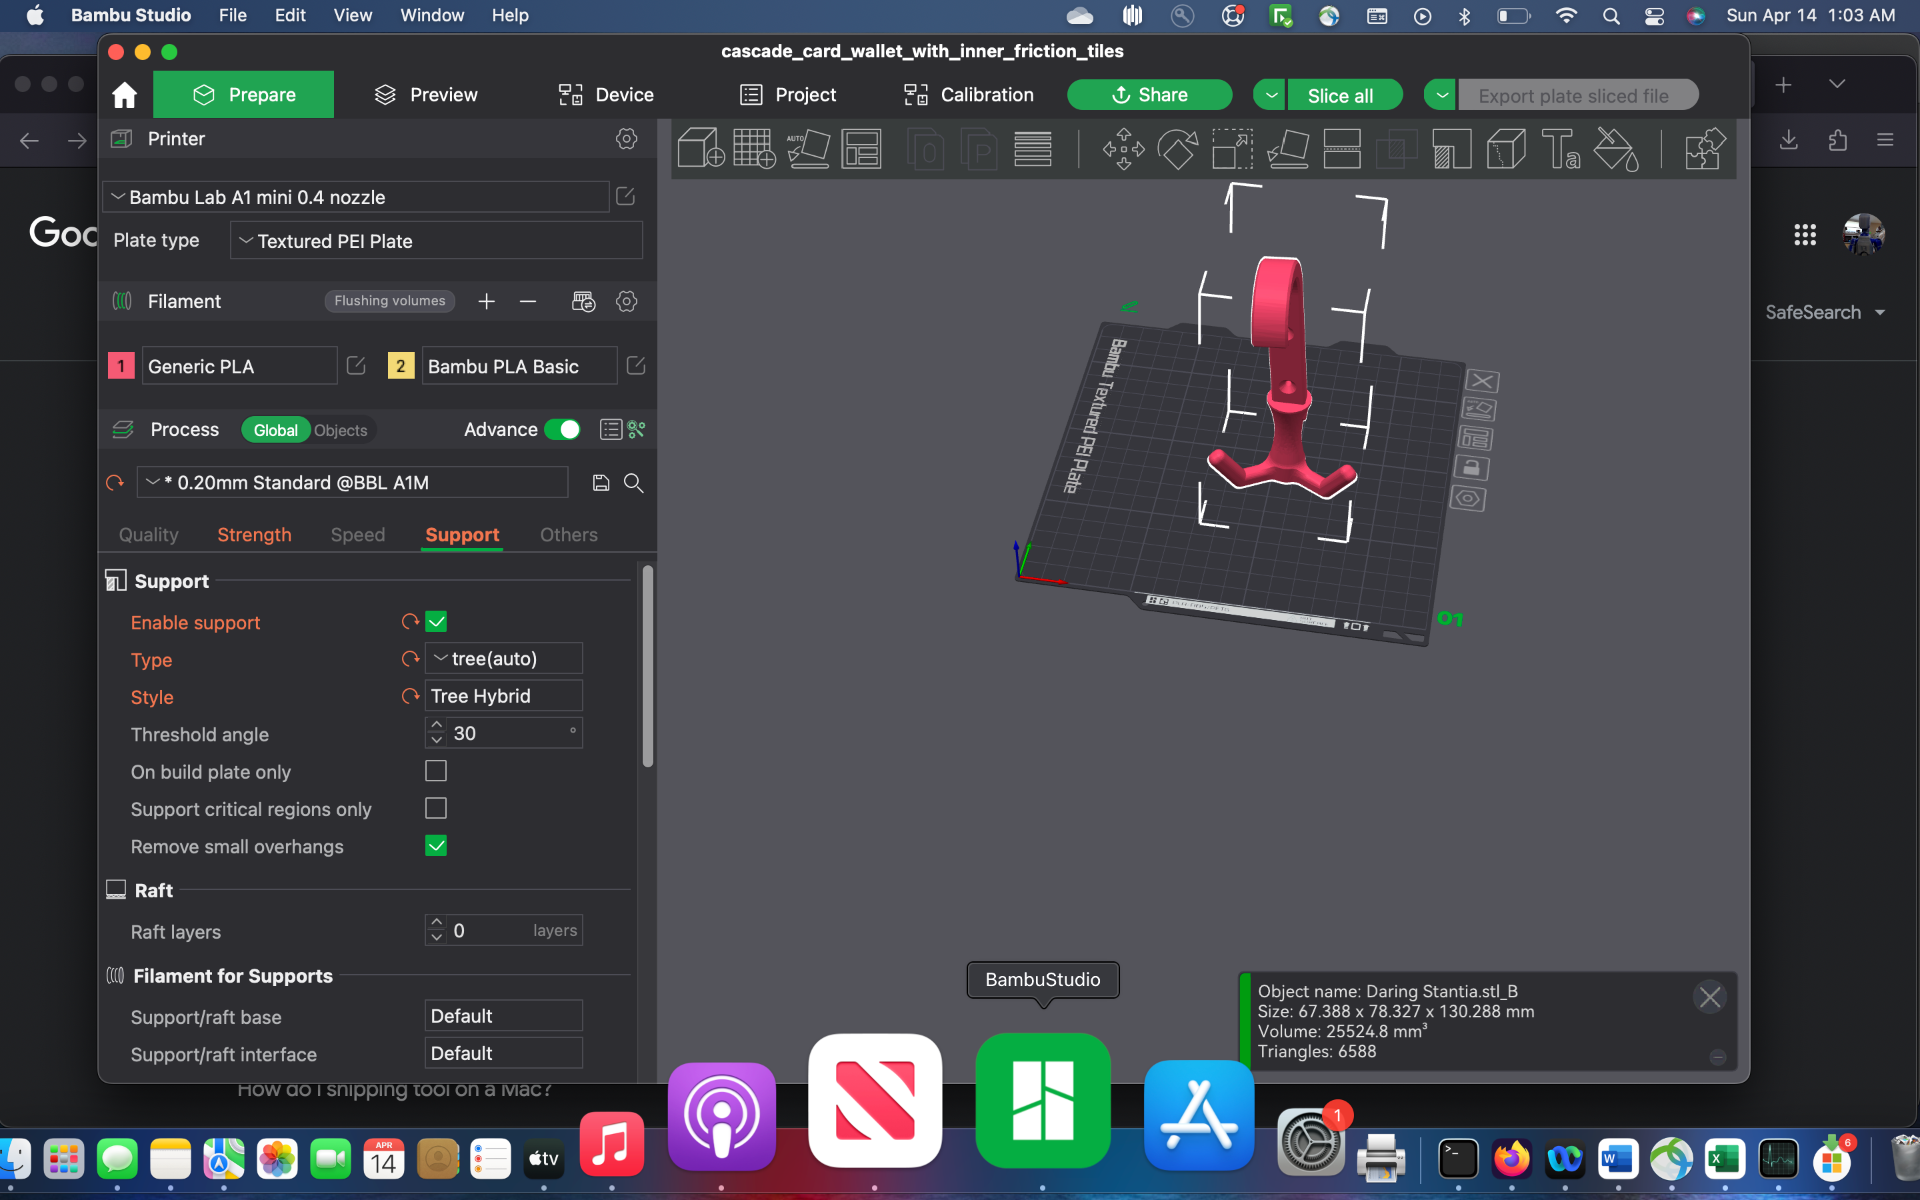Screen dimensions: 1920x1200
Task: Toggle the Advance switch off
Action: point(563,429)
